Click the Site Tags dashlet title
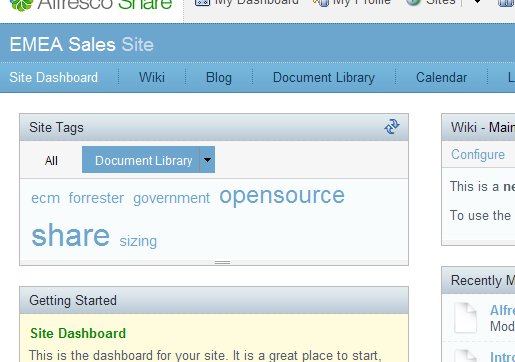The height and width of the screenshot is (362, 515). point(56,128)
